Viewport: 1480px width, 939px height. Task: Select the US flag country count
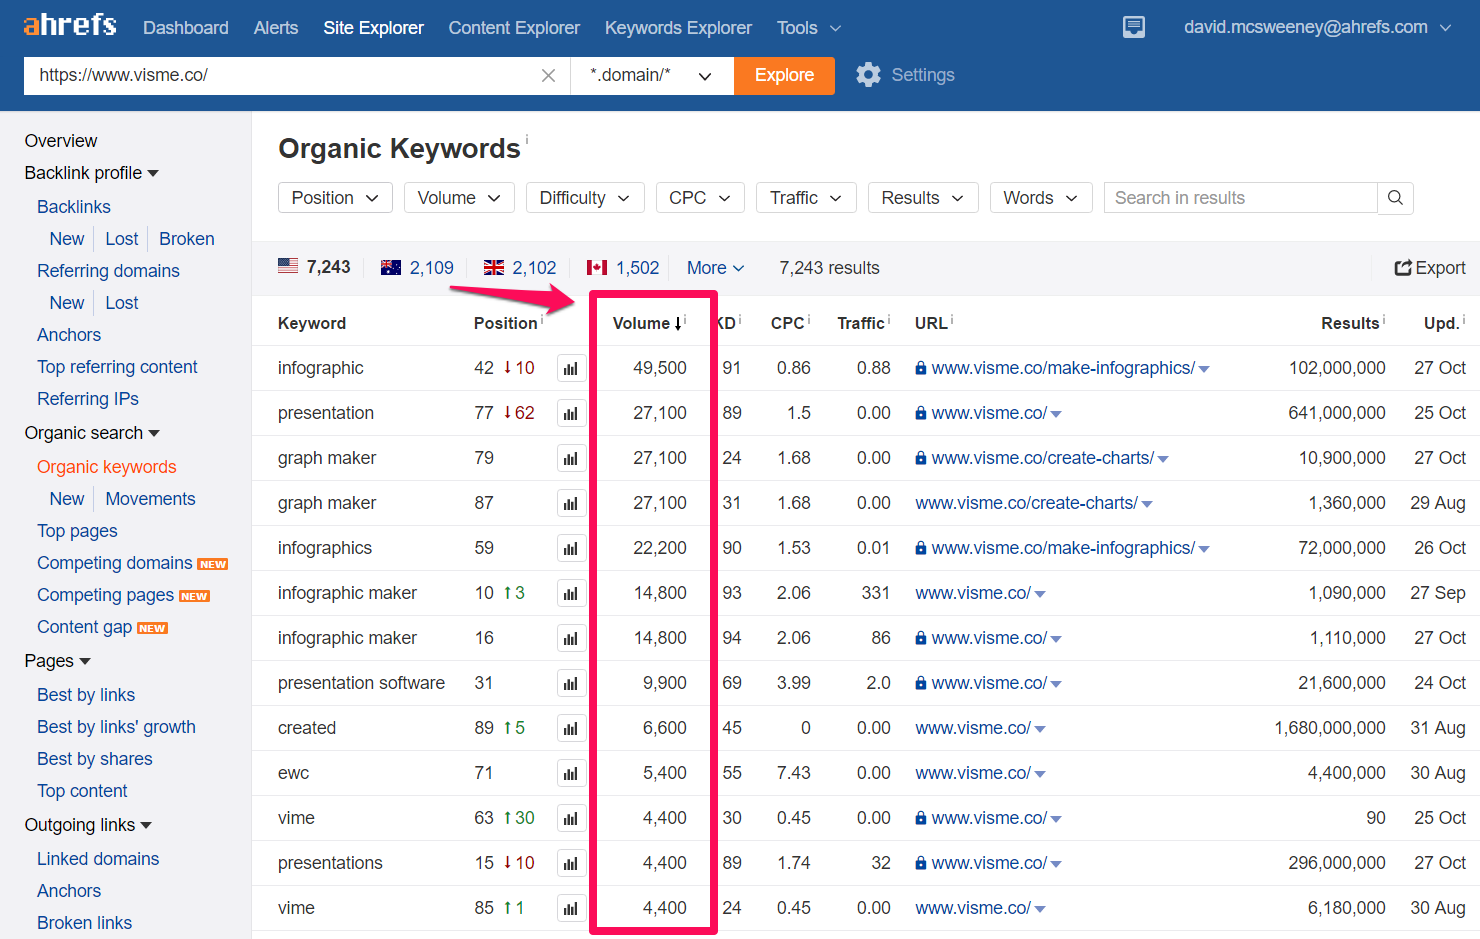314,267
